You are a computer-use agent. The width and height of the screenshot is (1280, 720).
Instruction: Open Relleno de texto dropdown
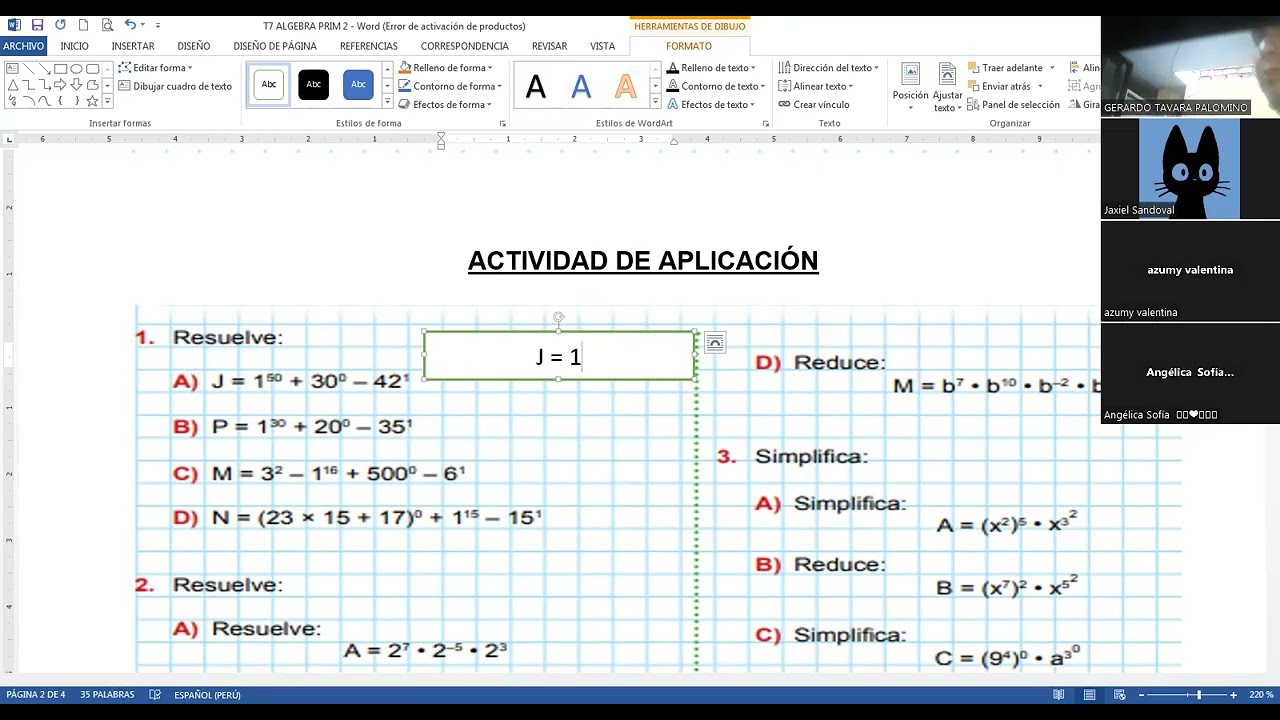[x=711, y=68]
